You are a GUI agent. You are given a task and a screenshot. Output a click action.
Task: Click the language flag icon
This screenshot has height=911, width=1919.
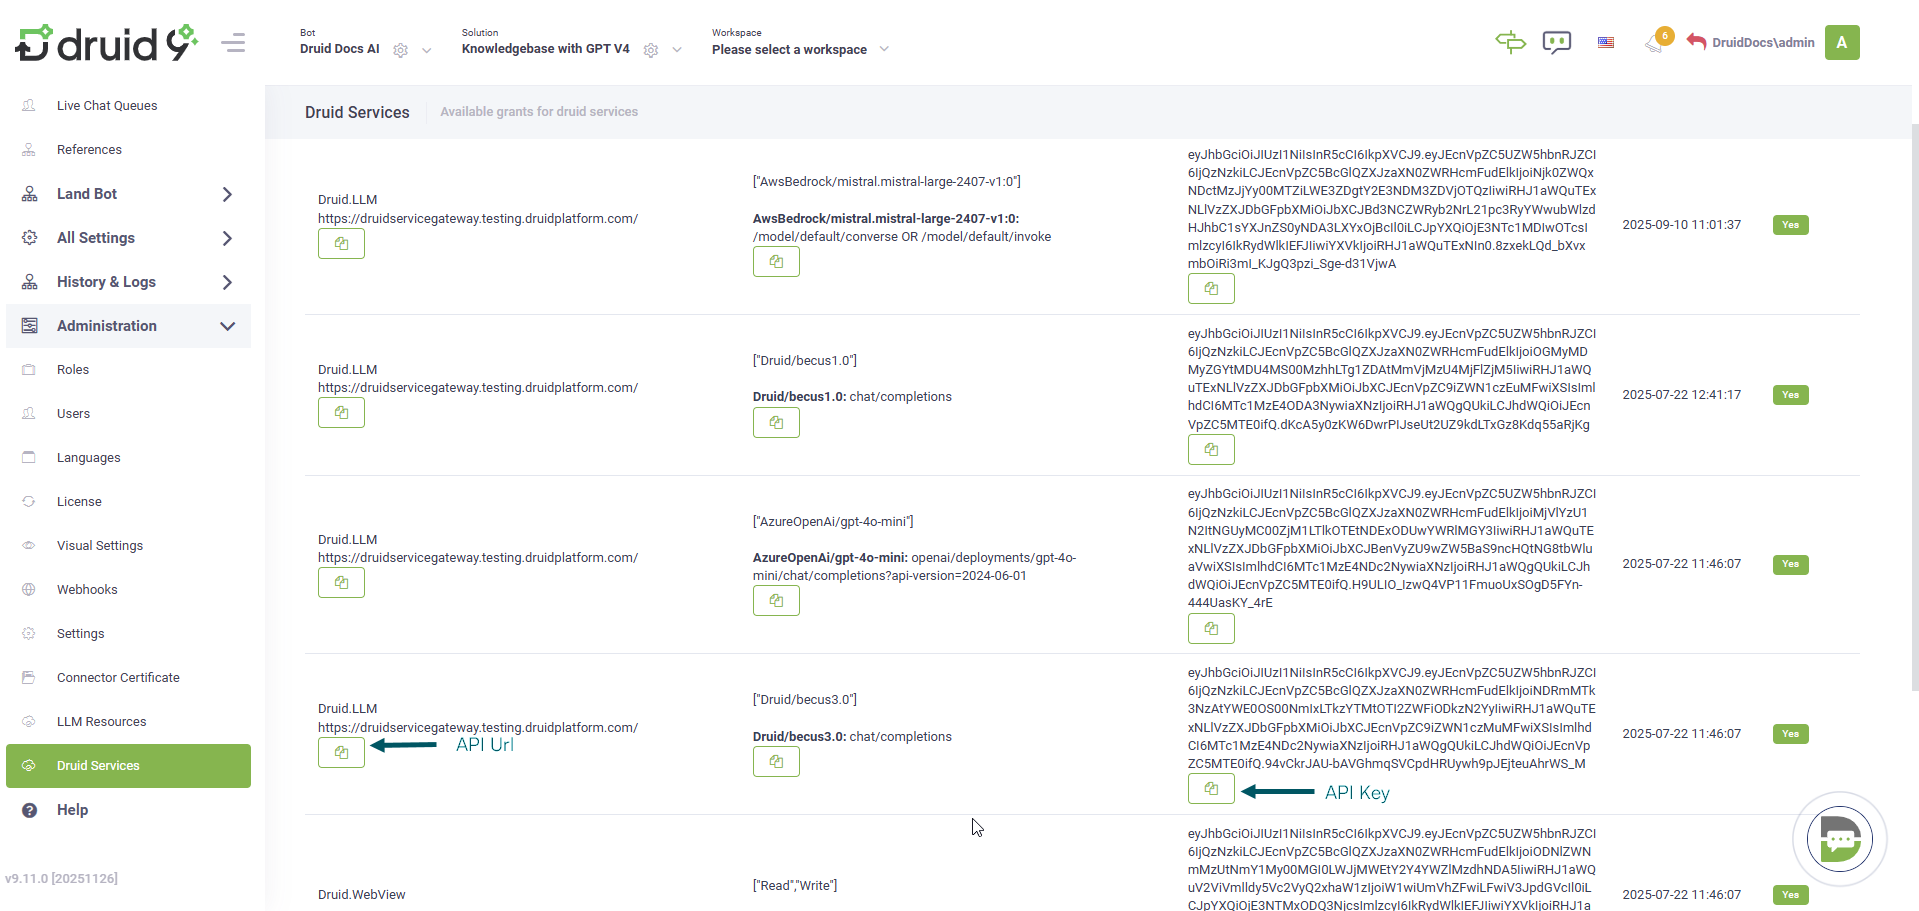[1606, 43]
